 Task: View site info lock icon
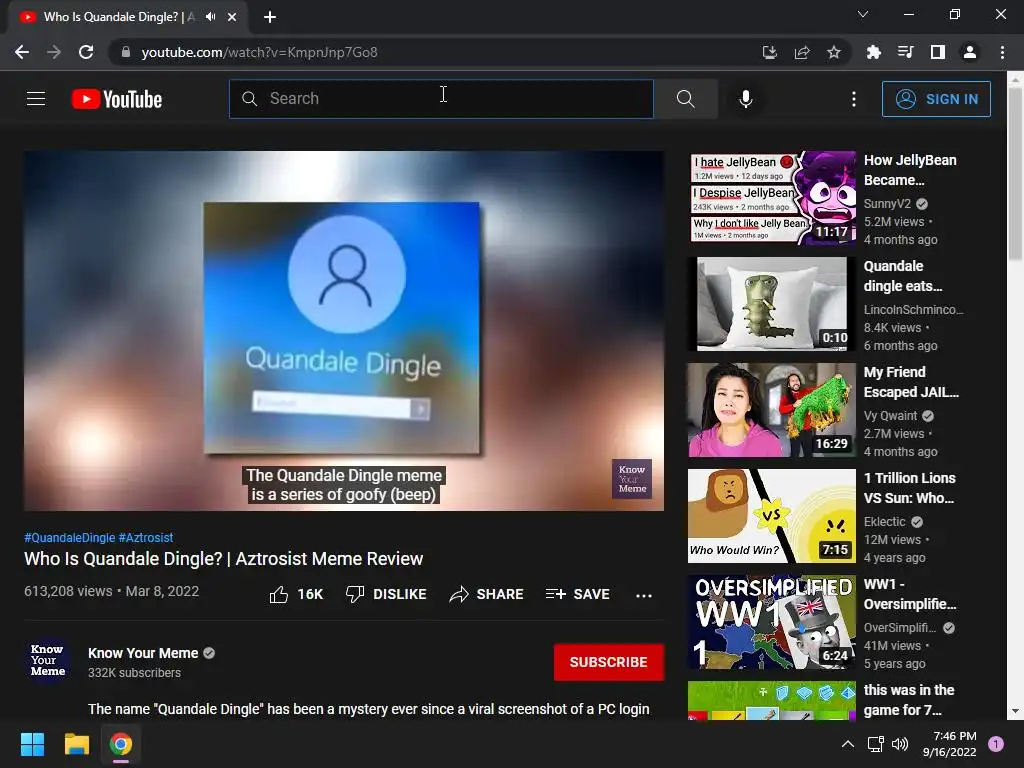[x=125, y=52]
